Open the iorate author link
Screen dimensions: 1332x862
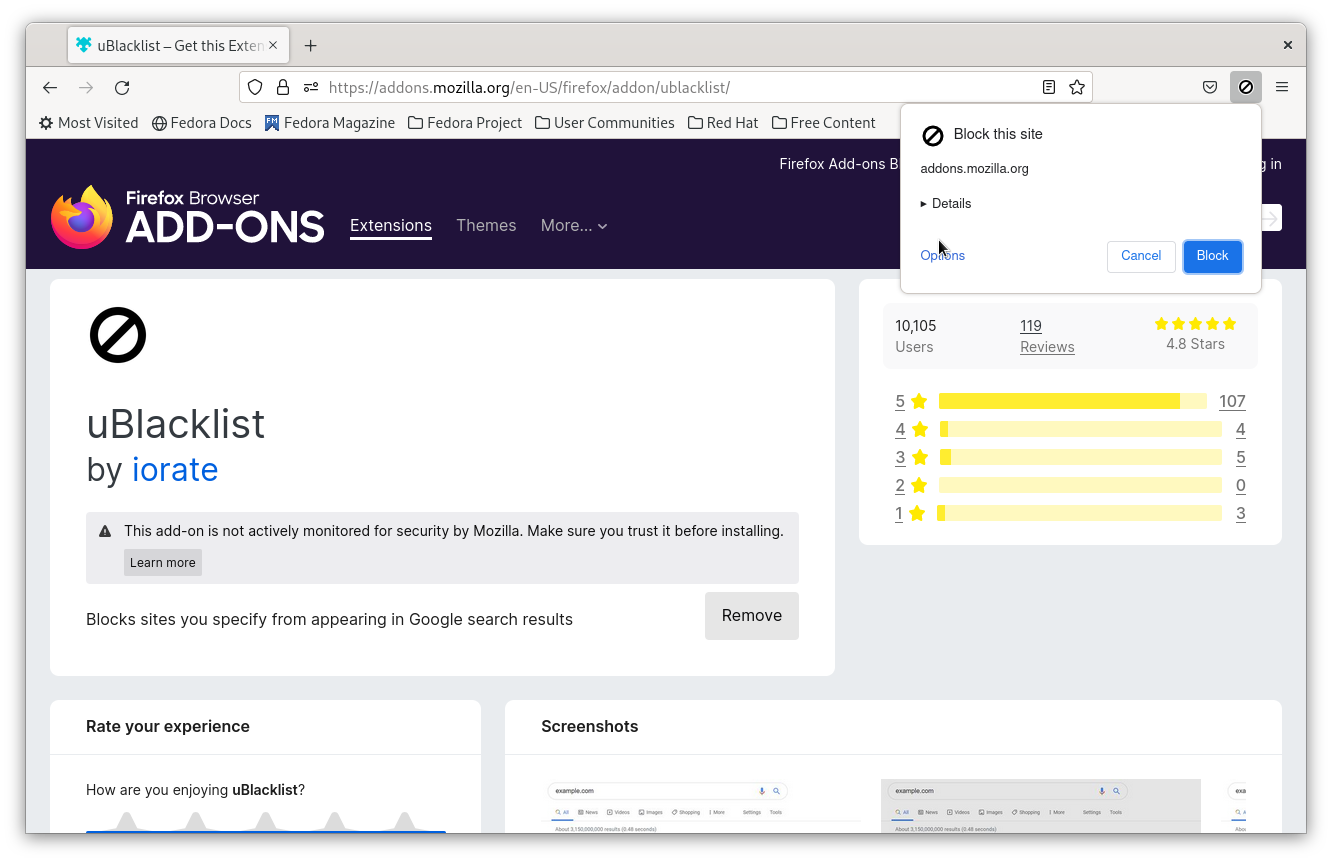(x=175, y=469)
